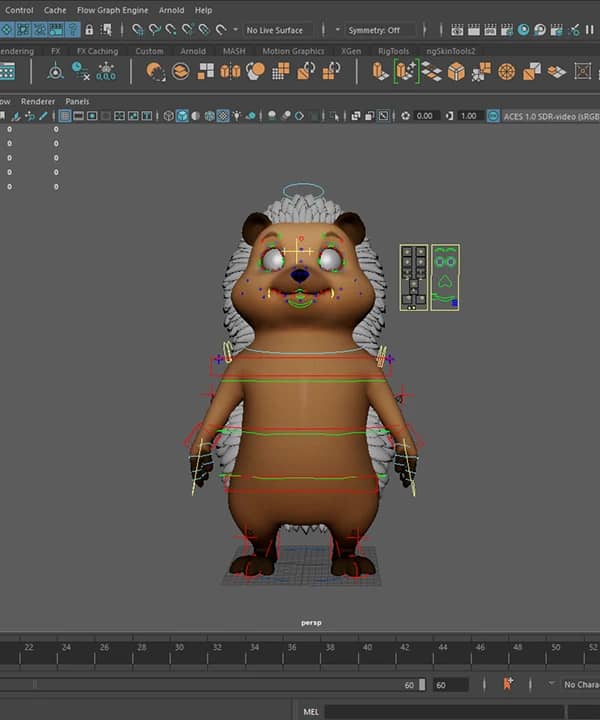
Task: Select smooth shade all blue cube icon
Action: pyautogui.click(x=182, y=116)
